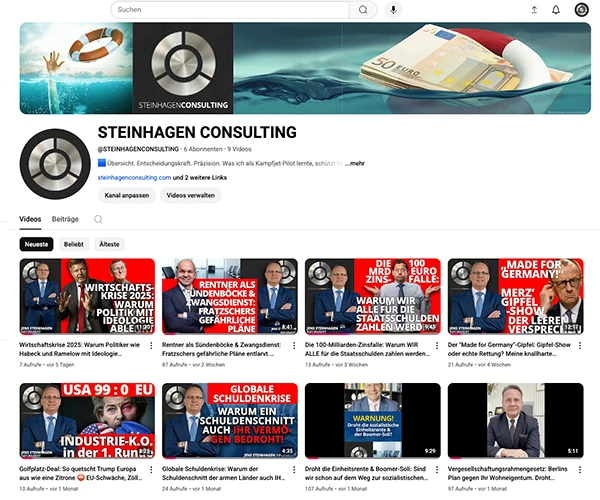Click '21 Aufrufe · vor 4 Wochen' text
This screenshot has height=500, width=600.
point(479,365)
